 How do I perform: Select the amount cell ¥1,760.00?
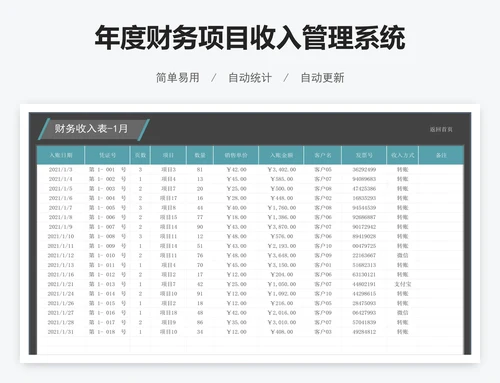(x=282, y=208)
